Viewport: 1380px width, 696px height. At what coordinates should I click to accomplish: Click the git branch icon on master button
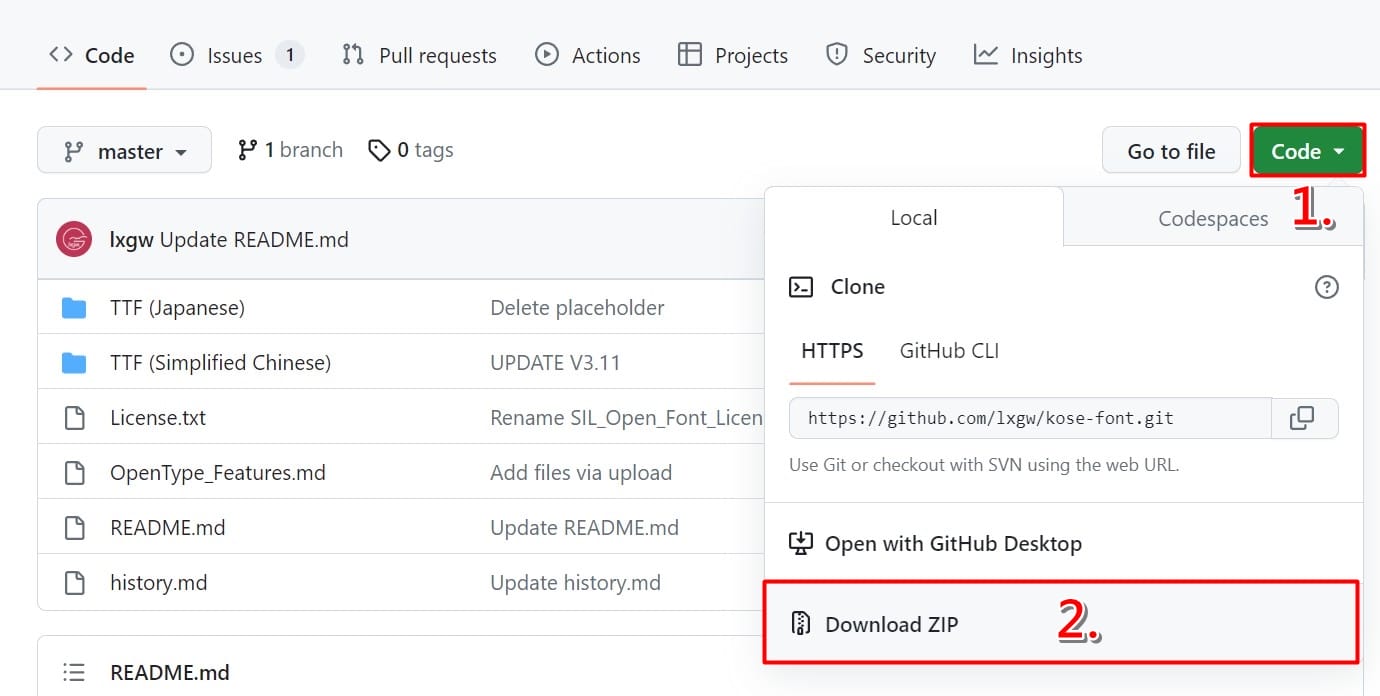point(74,152)
